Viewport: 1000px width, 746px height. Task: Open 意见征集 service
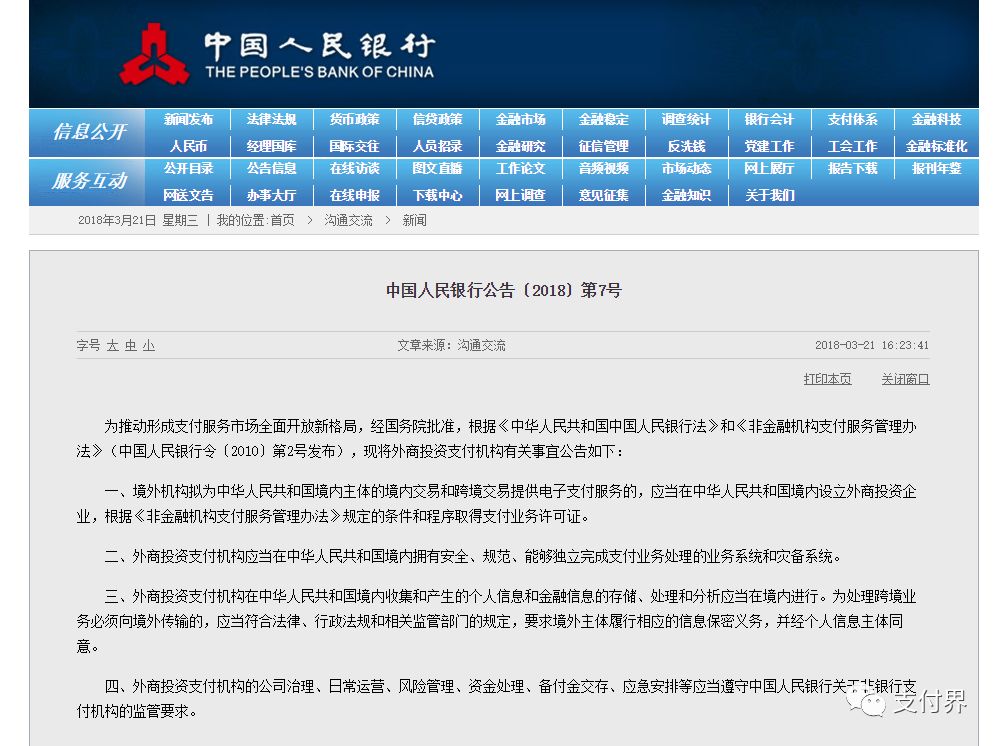click(603, 195)
